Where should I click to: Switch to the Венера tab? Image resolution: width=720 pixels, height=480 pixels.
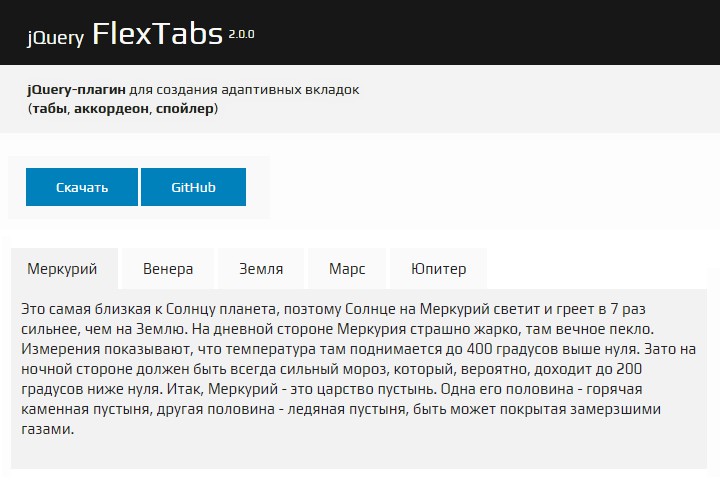click(x=168, y=269)
